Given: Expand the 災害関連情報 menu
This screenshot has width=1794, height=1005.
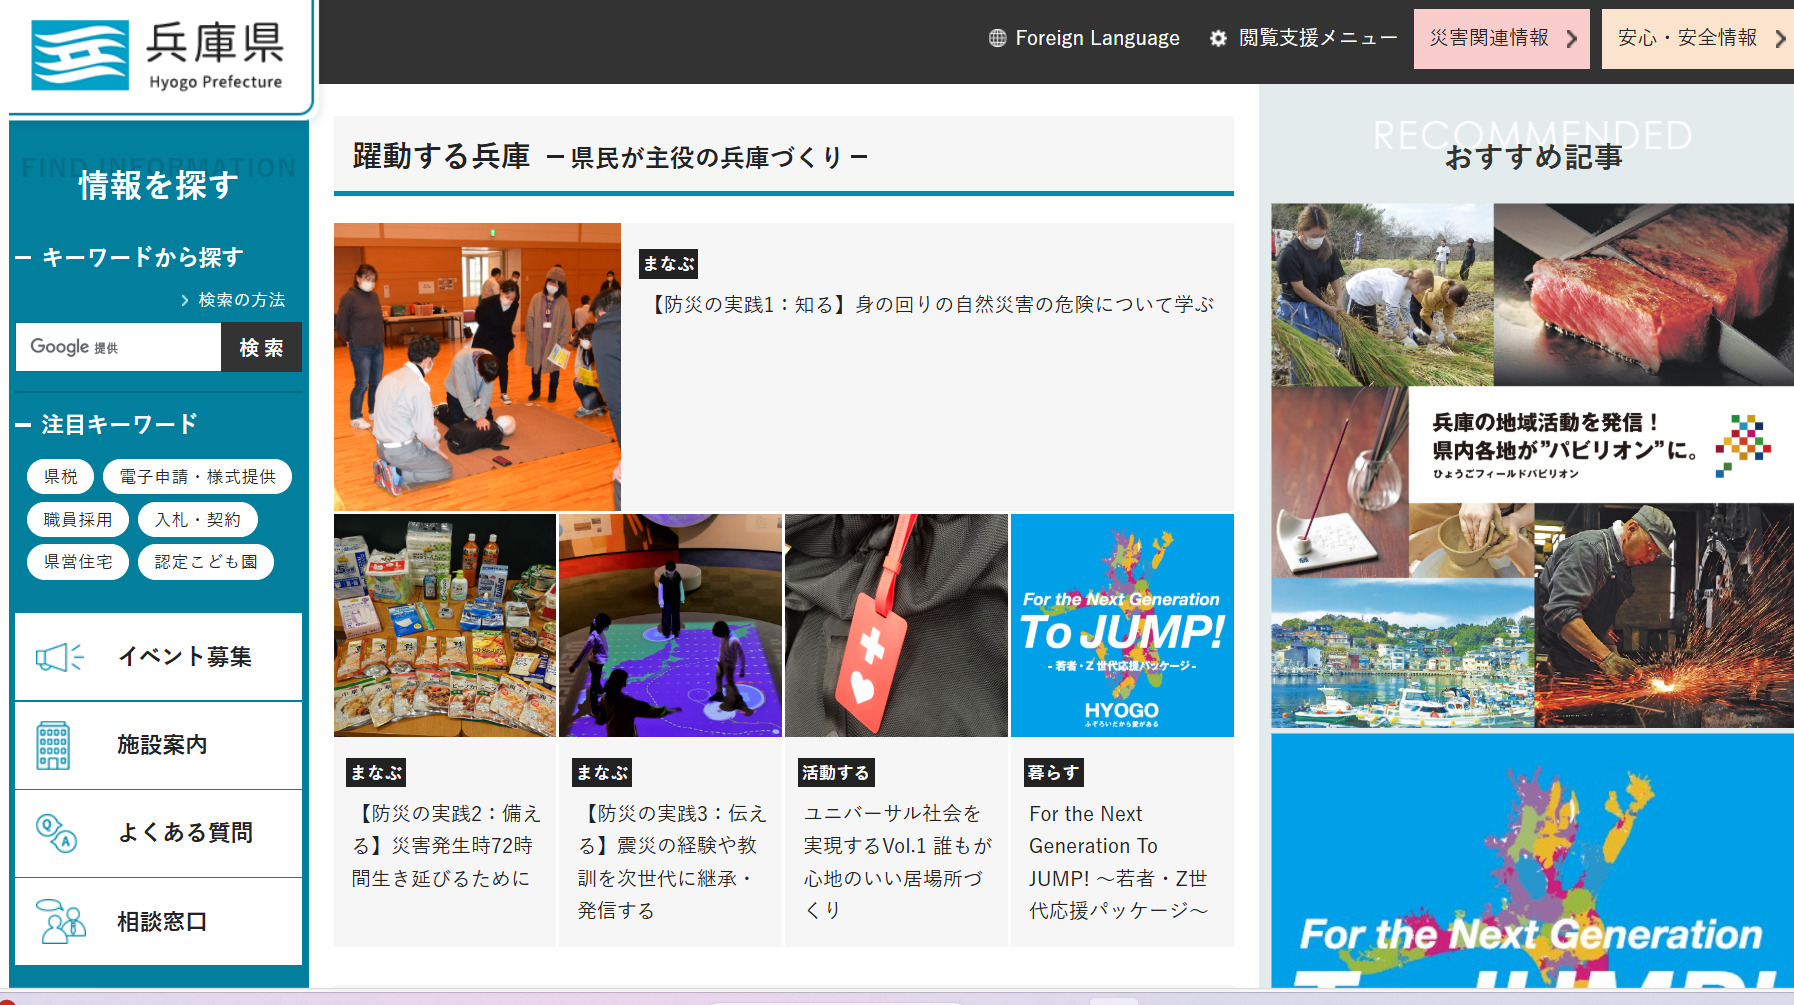Looking at the screenshot, I should click(x=1500, y=38).
